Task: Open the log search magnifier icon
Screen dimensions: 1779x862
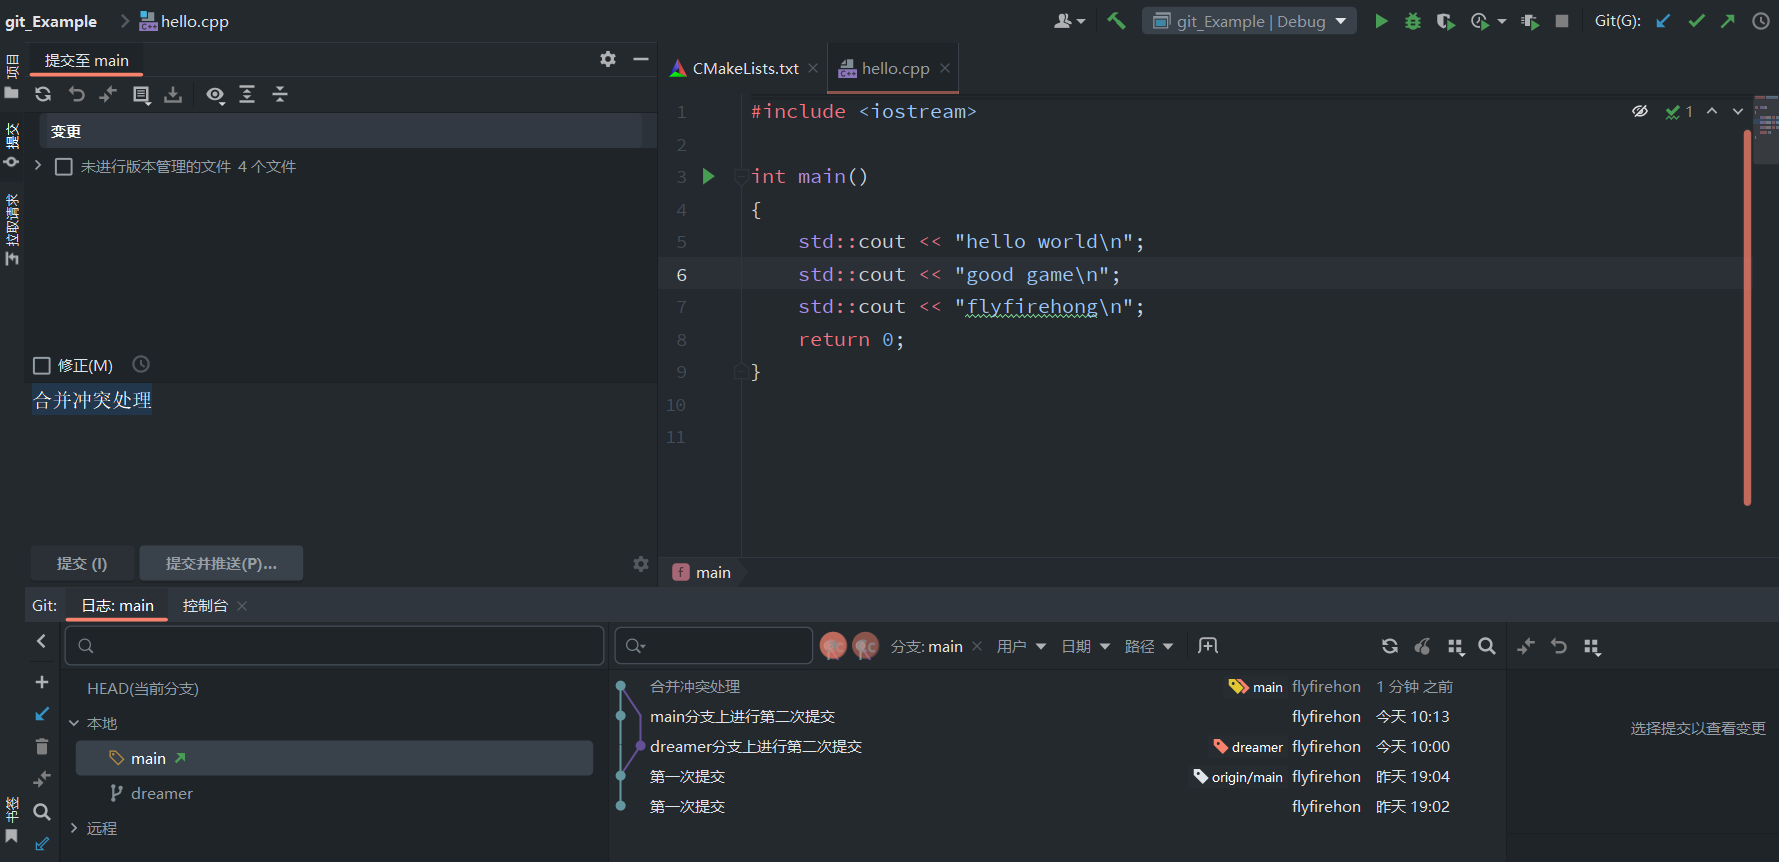Action: 1487,646
